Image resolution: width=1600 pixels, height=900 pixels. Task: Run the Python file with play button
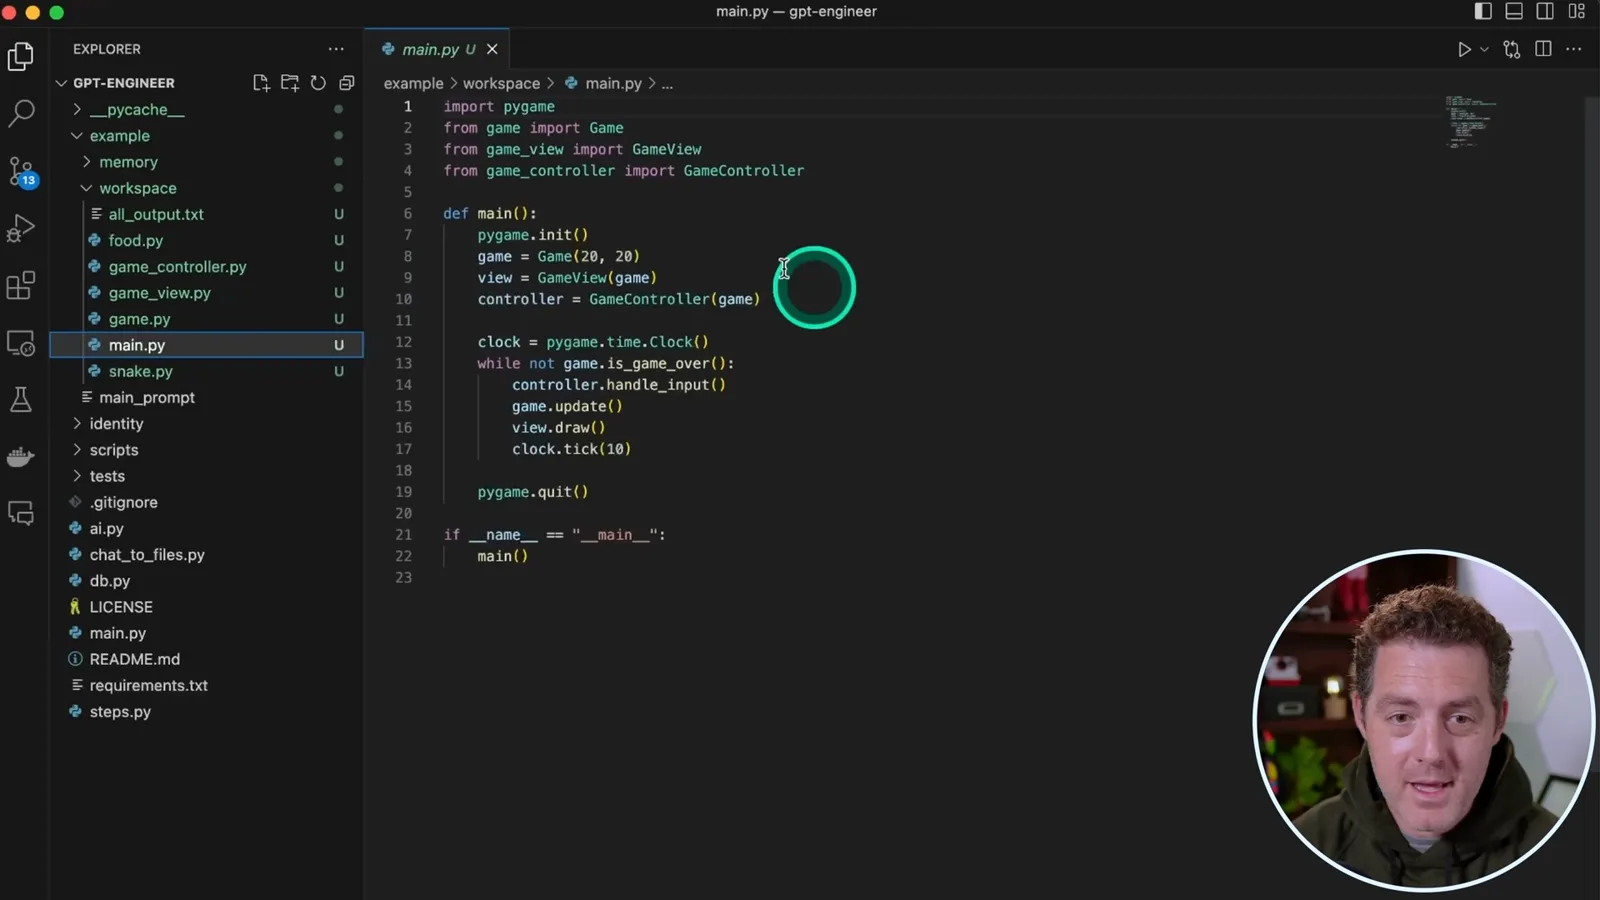coord(1464,49)
